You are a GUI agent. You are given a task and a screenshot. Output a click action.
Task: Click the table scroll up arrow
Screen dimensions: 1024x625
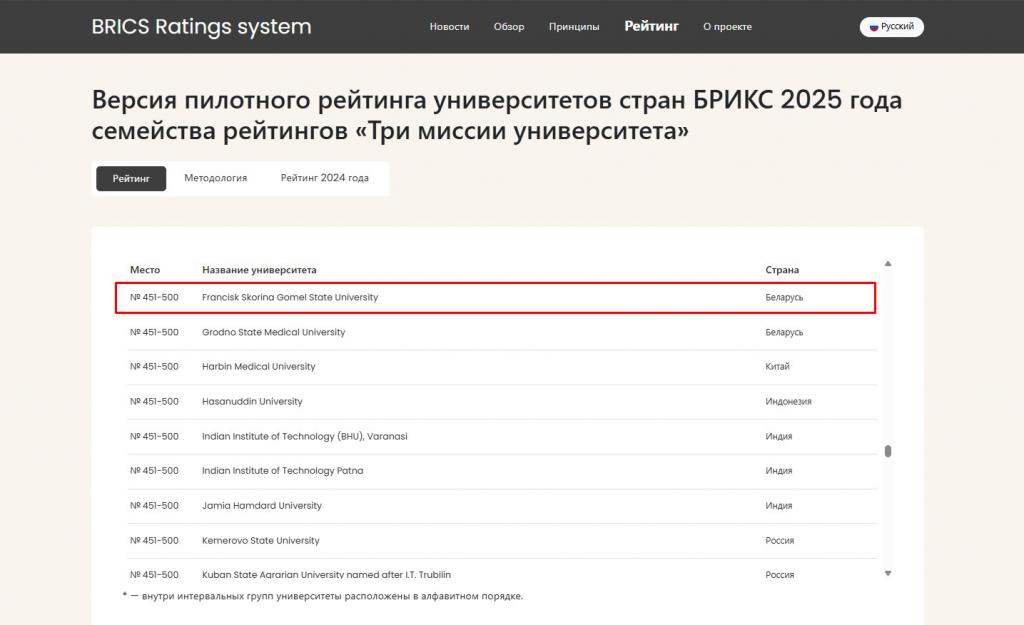tap(887, 264)
